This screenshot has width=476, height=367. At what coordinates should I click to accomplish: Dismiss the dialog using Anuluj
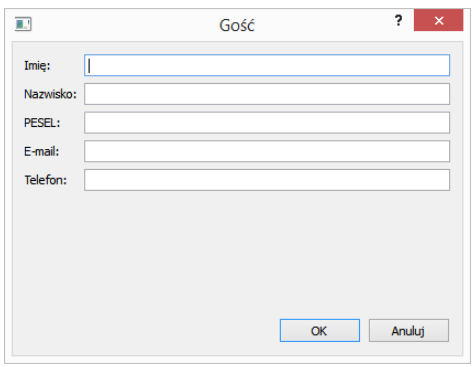tap(409, 331)
